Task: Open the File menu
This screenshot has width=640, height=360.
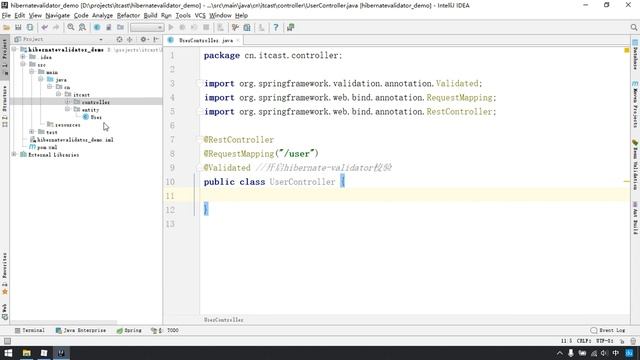Action: click(6, 16)
